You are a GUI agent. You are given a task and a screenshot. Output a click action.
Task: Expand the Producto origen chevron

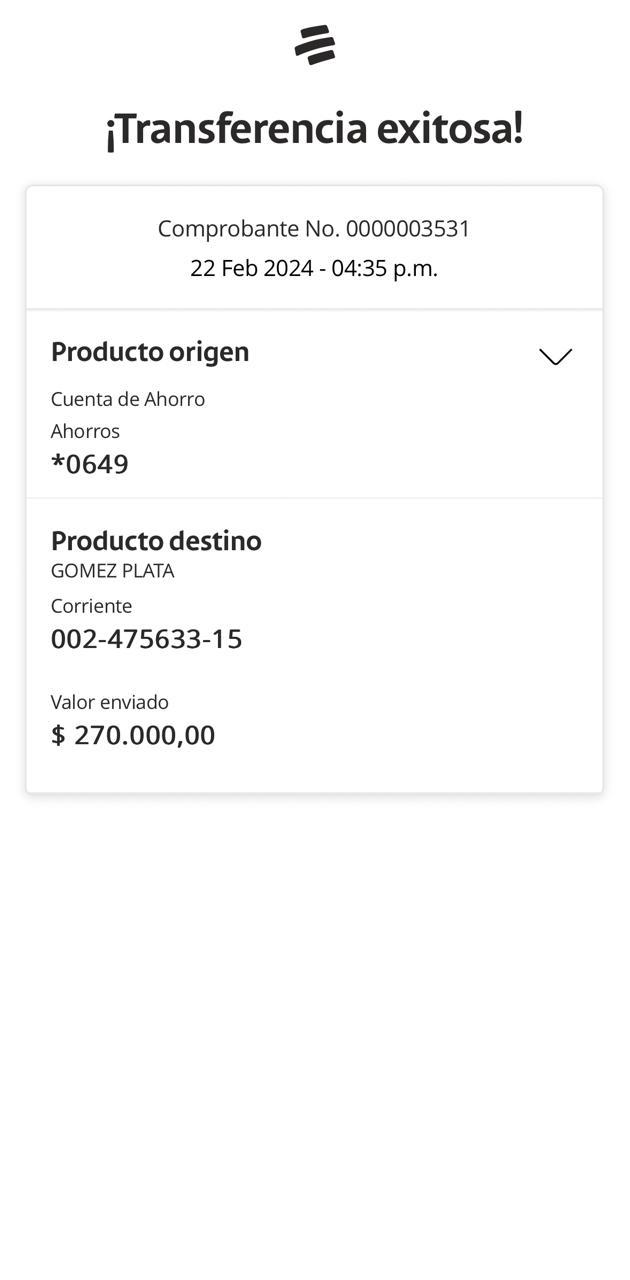555,356
